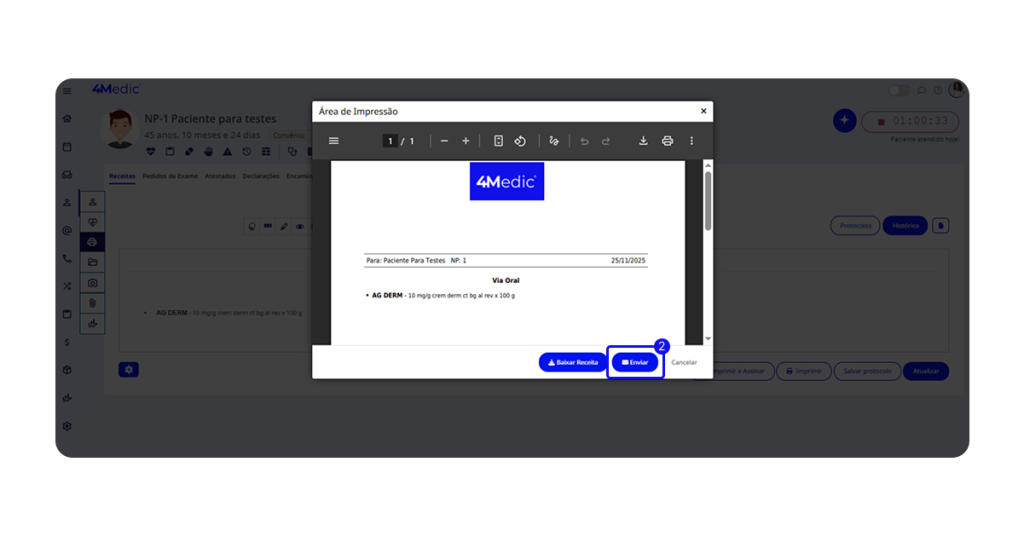Click the PDF preview vertical scrollbar

(708, 200)
